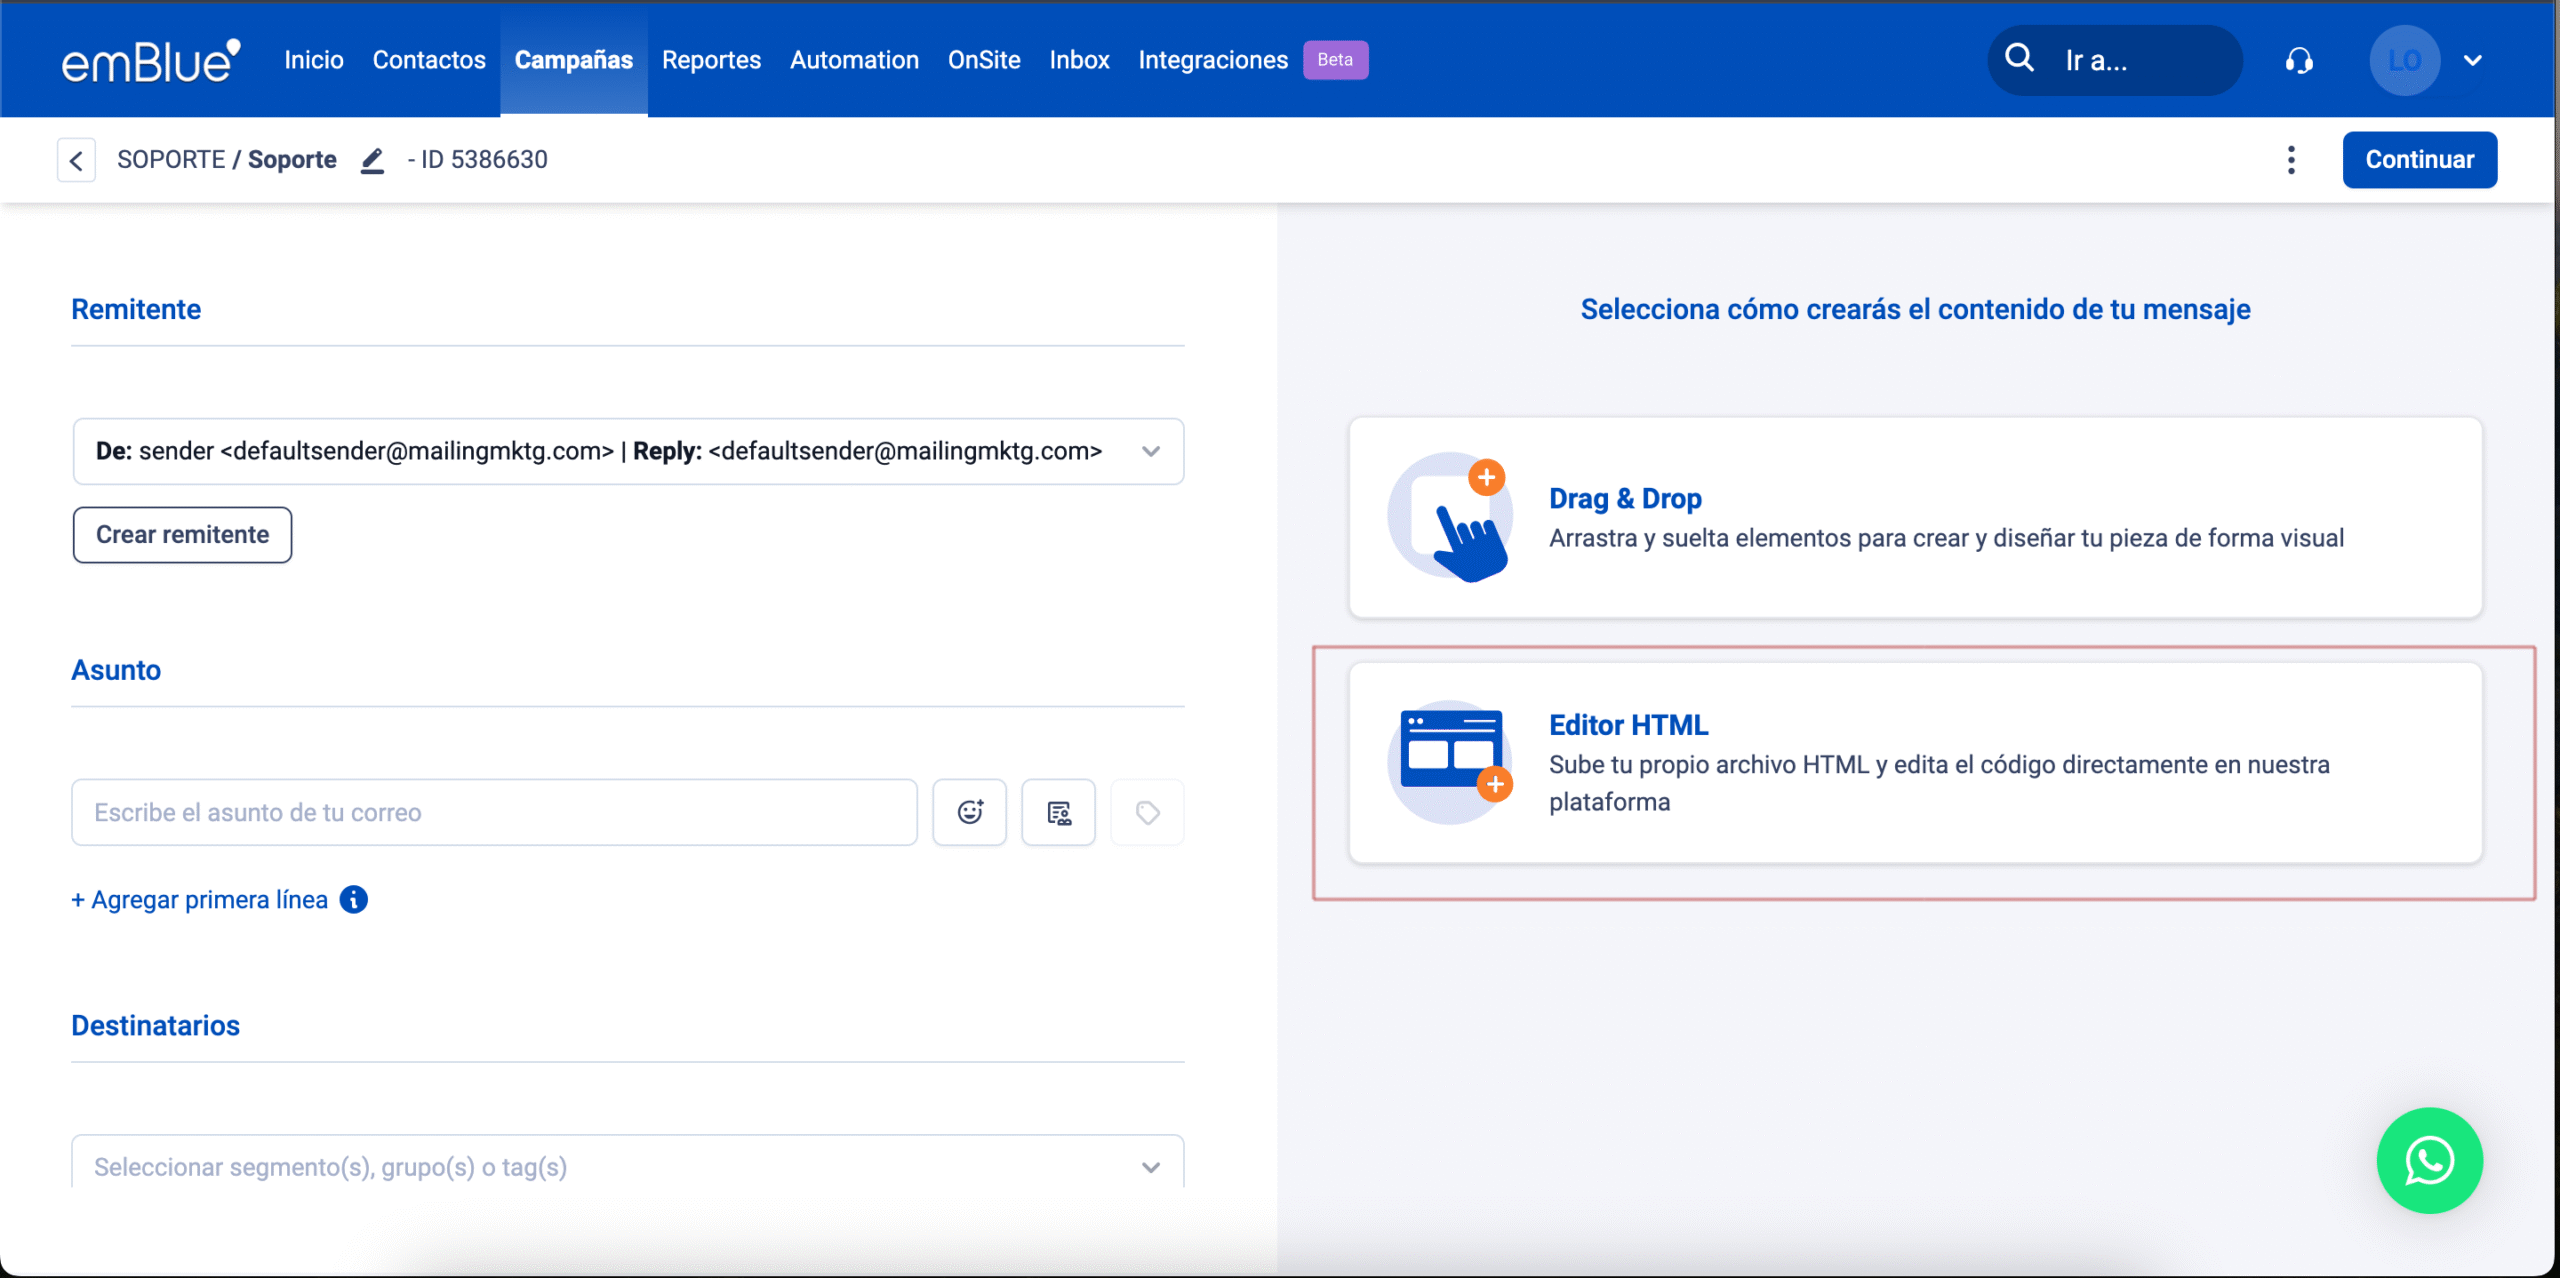Open the headset support icon
This screenshot has height=1278, width=2560.
(x=2299, y=61)
